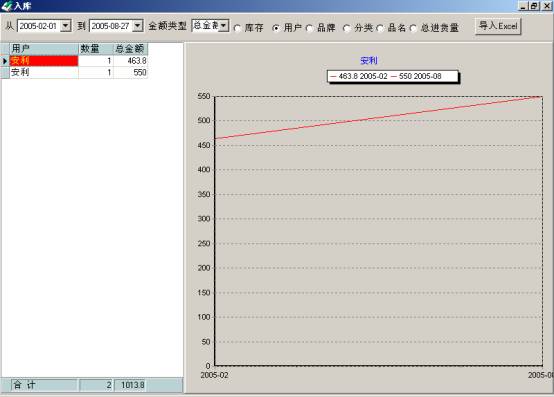Image resolution: width=554 pixels, height=397 pixels.
Task: Open the start date 2005-02-01 dropdown
Action: 66,26
